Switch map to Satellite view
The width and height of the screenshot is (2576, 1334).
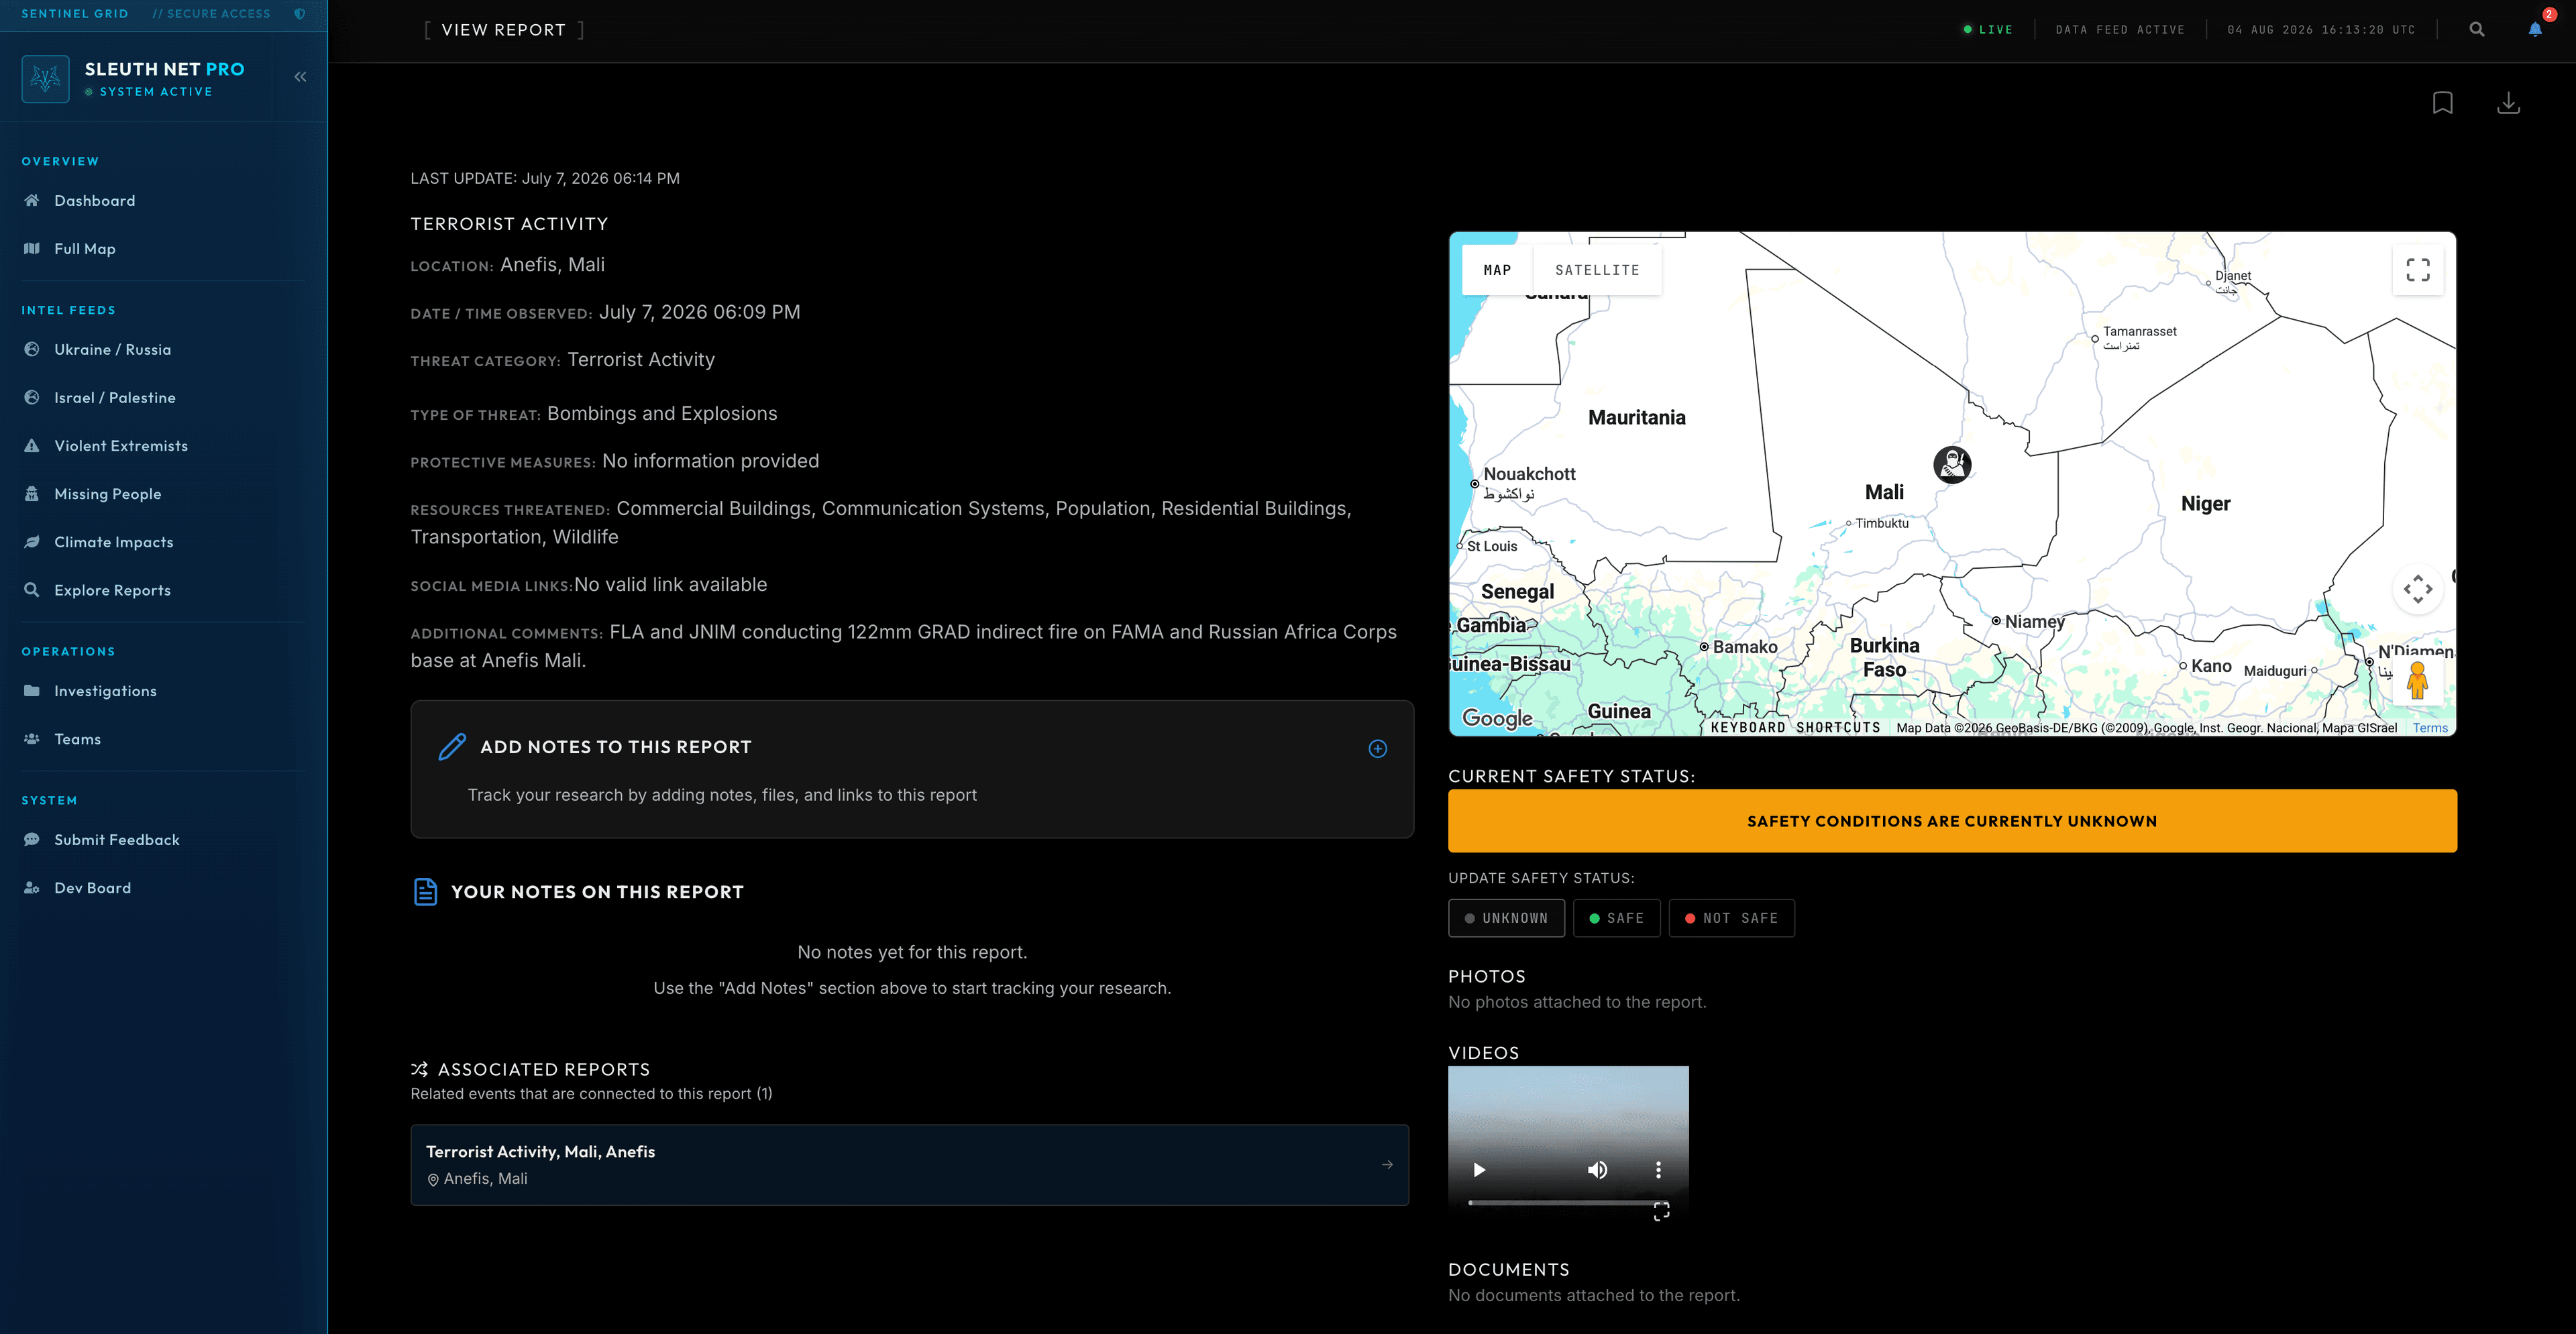(1597, 270)
